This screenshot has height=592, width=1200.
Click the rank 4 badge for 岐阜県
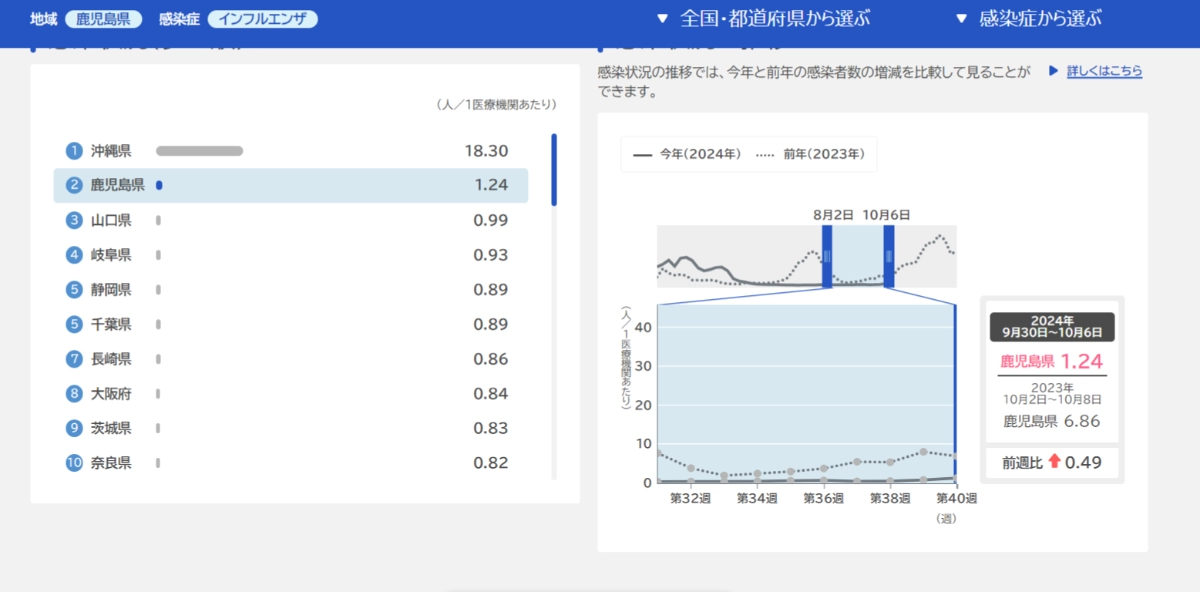point(74,255)
